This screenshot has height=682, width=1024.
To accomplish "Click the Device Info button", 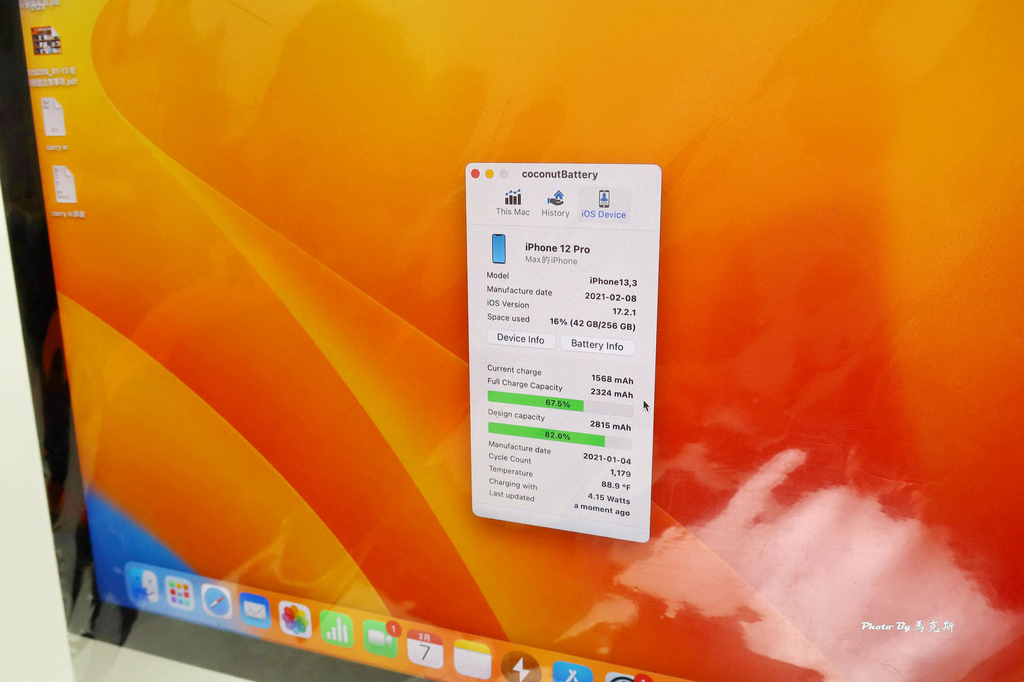I will coord(520,338).
